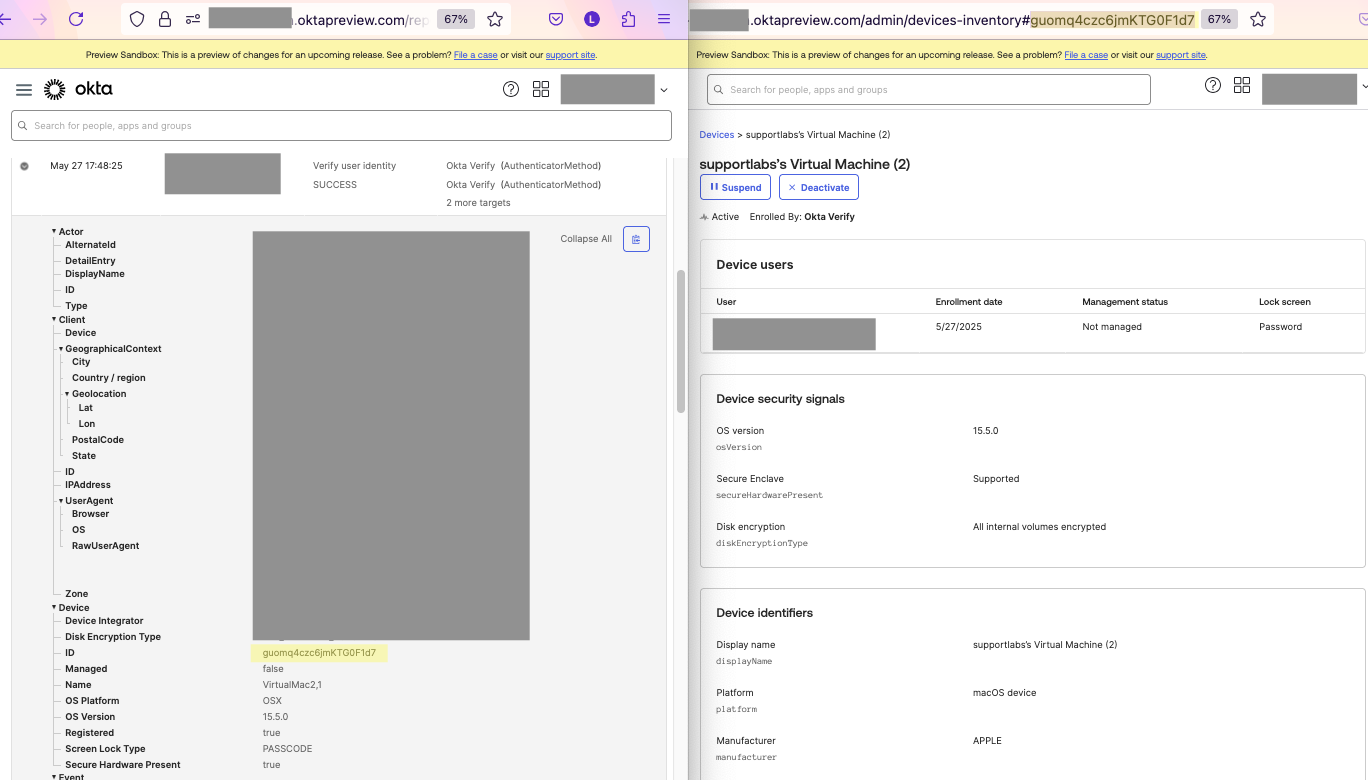Viewport: 1368px width, 780px height.
Task: Open support site link in right banner
Action: point(1181,55)
